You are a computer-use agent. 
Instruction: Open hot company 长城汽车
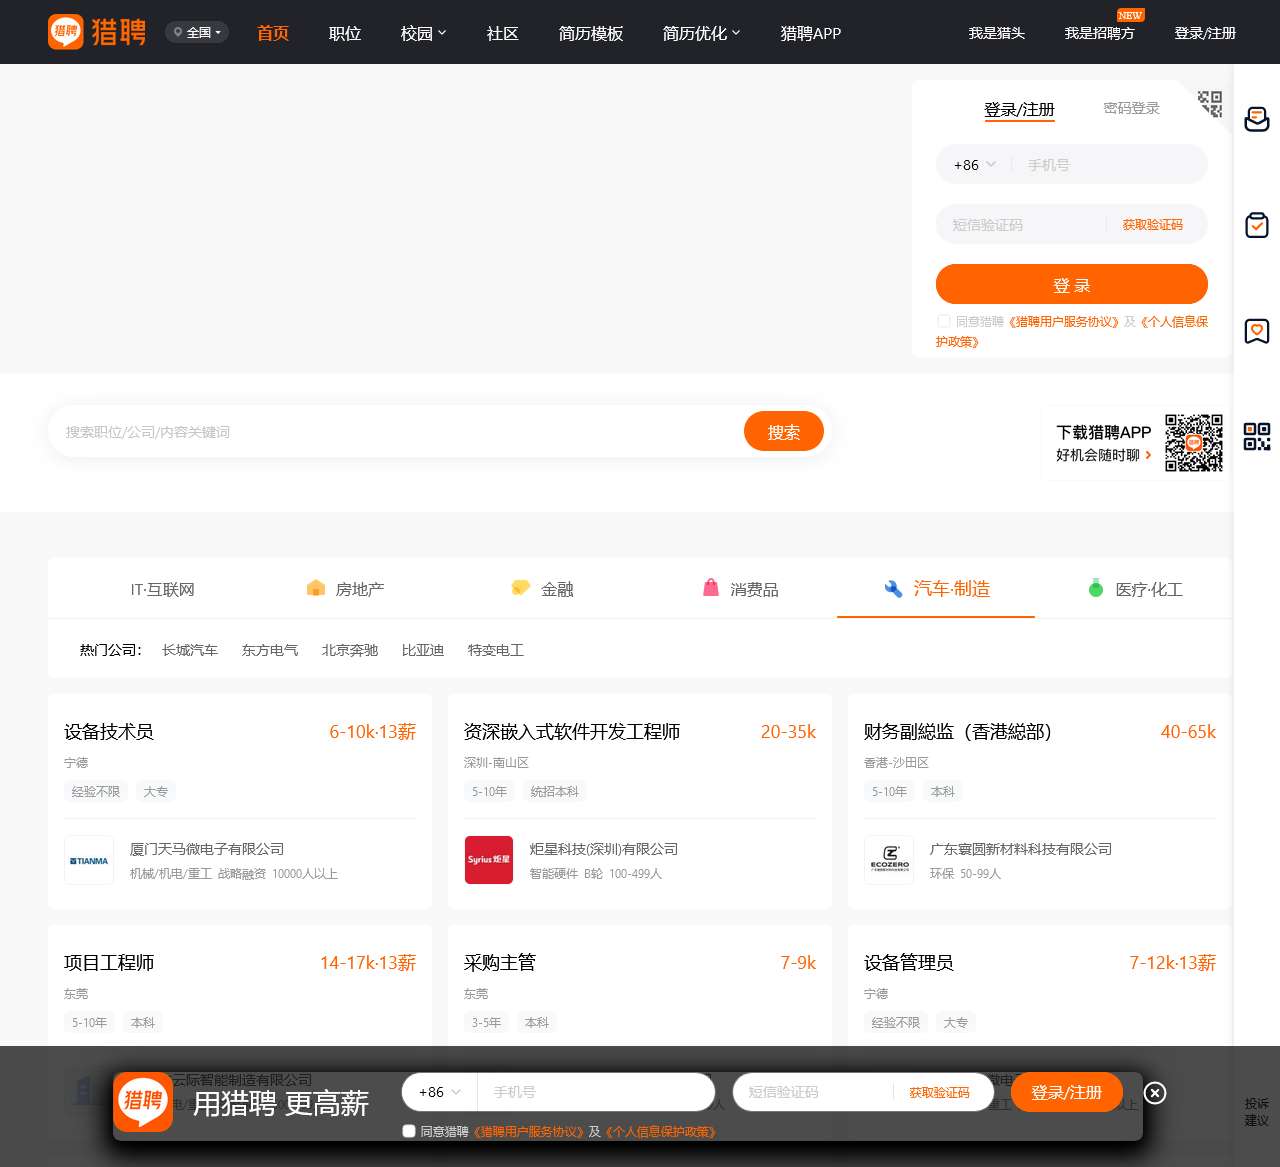190,650
